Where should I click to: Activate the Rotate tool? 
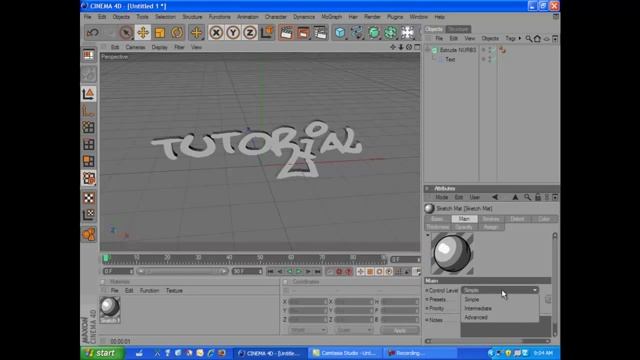[177, 33]
